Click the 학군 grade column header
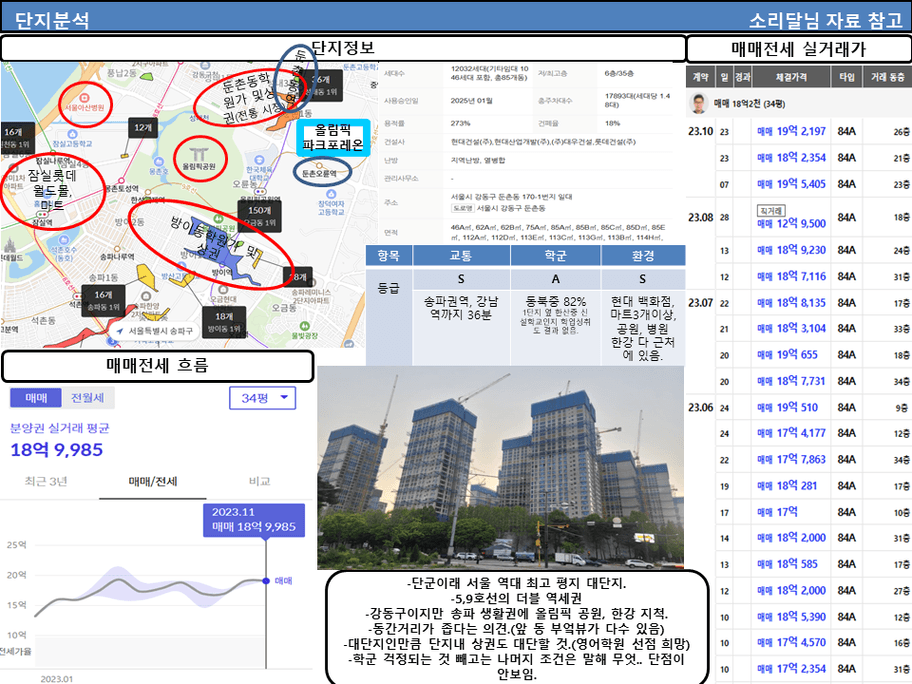Screen dimensions: 912x684 555,255
